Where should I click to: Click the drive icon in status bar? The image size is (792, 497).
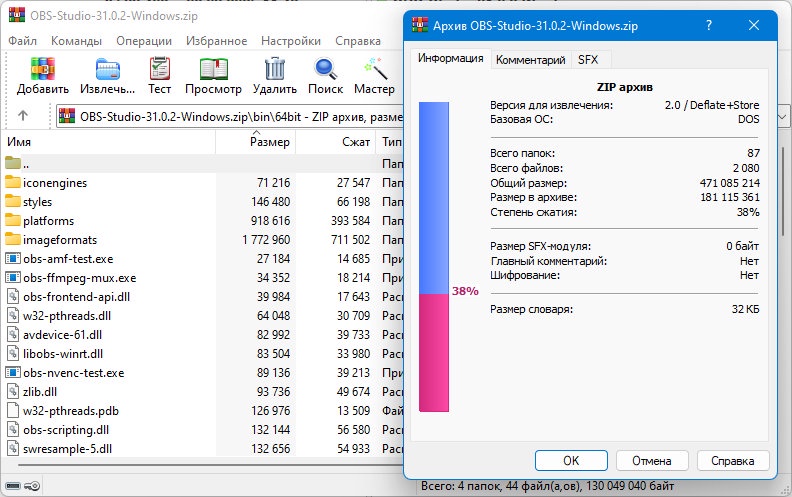tap(13, 486)
